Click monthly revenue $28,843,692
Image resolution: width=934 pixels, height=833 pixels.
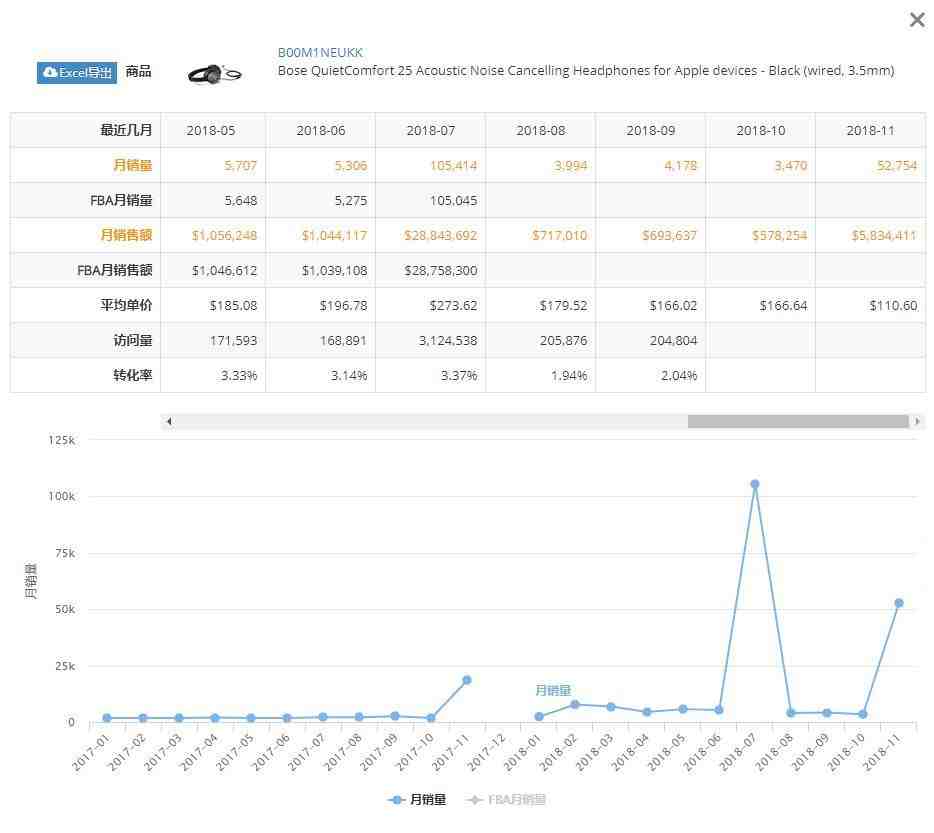pyautogui.click(x=441, y=235)
